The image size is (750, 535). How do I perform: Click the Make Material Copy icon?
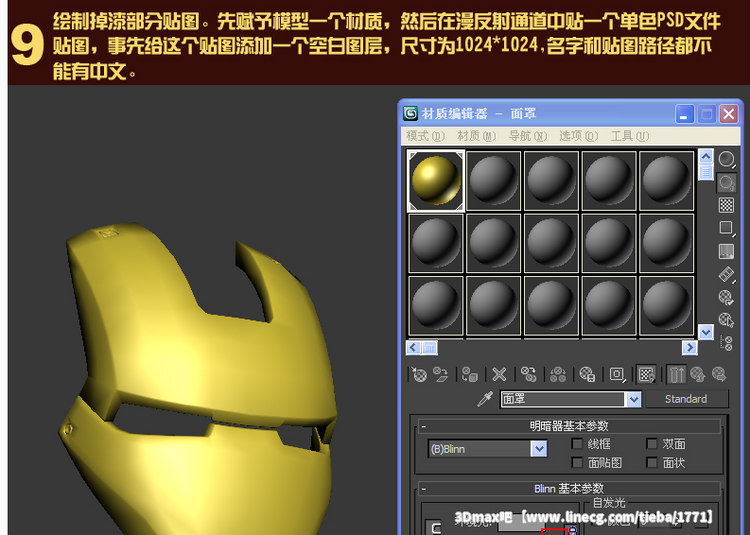pos(529,374)
